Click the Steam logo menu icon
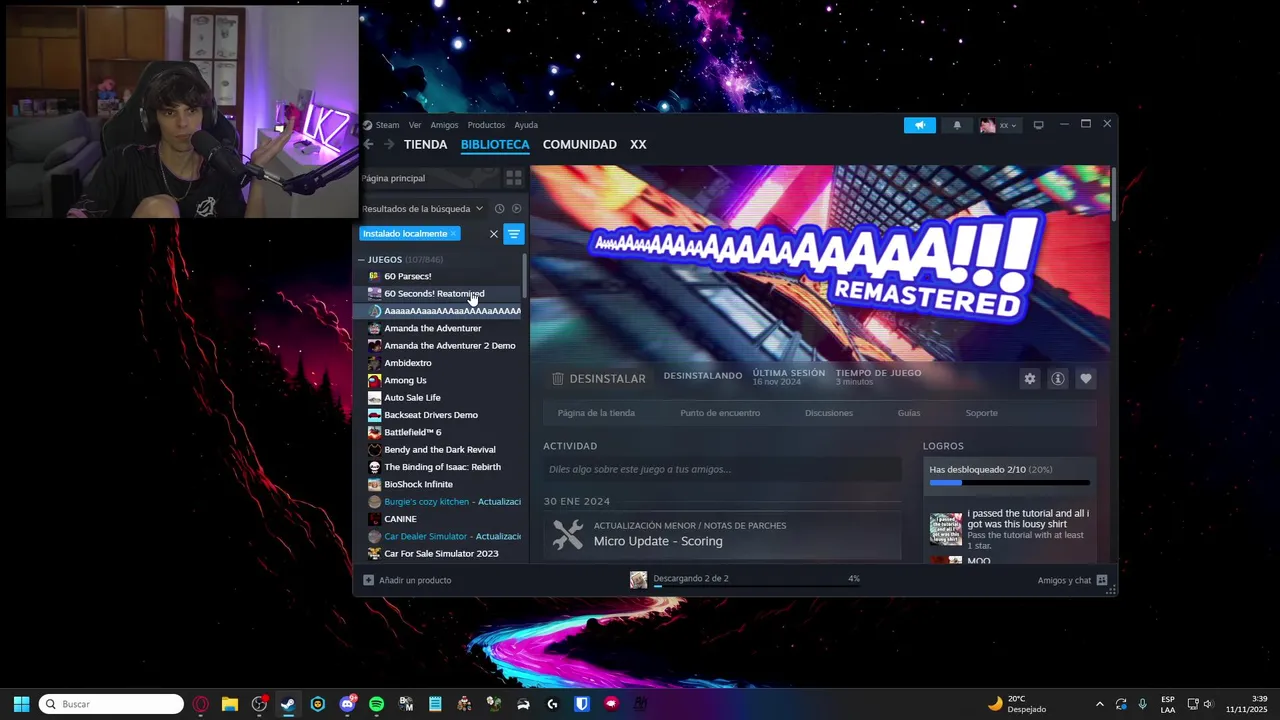The height and width of the screenshot is (720, 1280). 367,125
